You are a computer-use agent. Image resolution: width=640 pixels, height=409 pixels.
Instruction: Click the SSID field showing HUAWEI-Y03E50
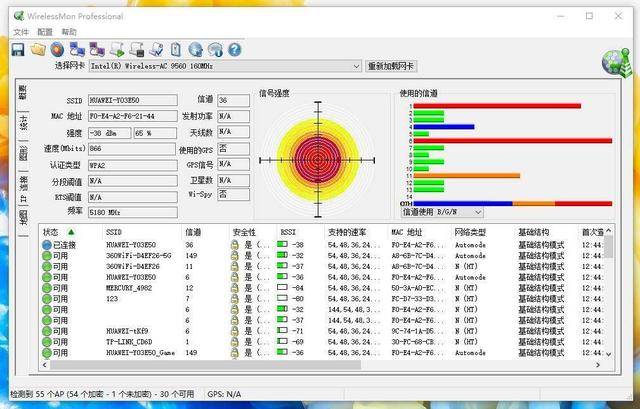pyautogui.click(x=133, y=100)
